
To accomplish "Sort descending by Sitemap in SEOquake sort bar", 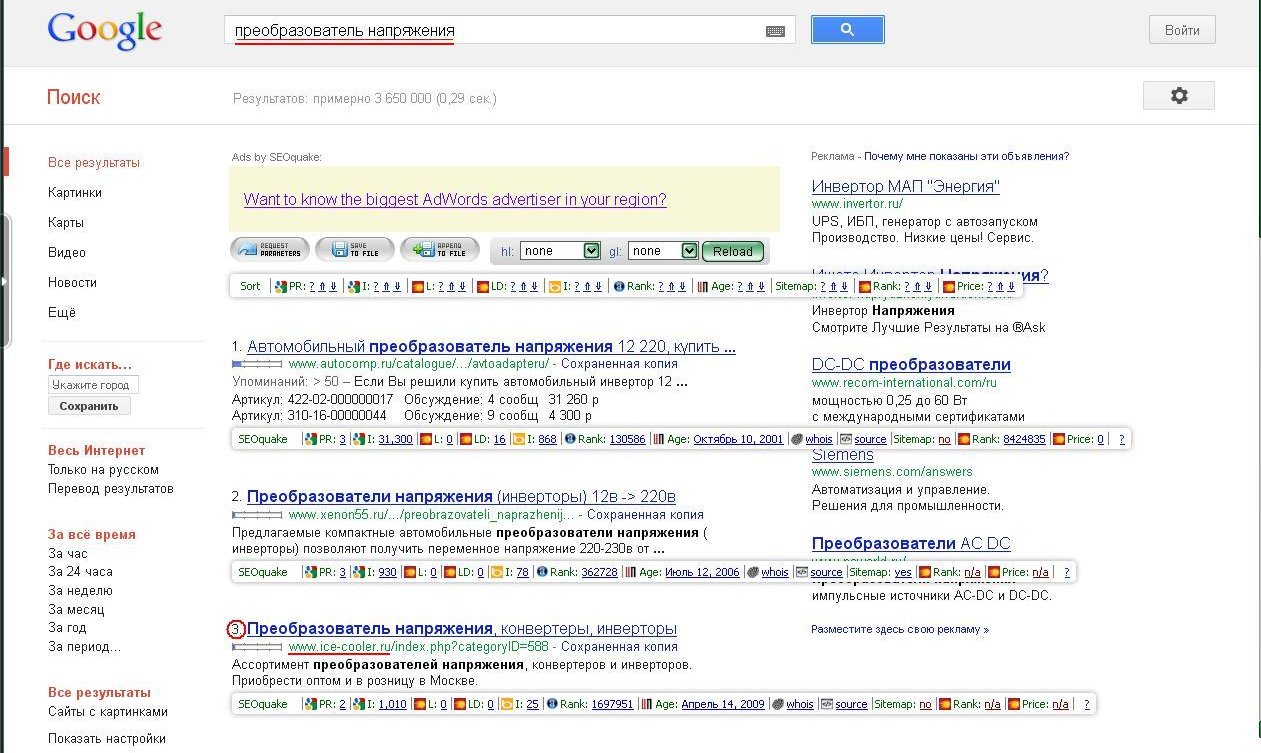I will point(846,286).
